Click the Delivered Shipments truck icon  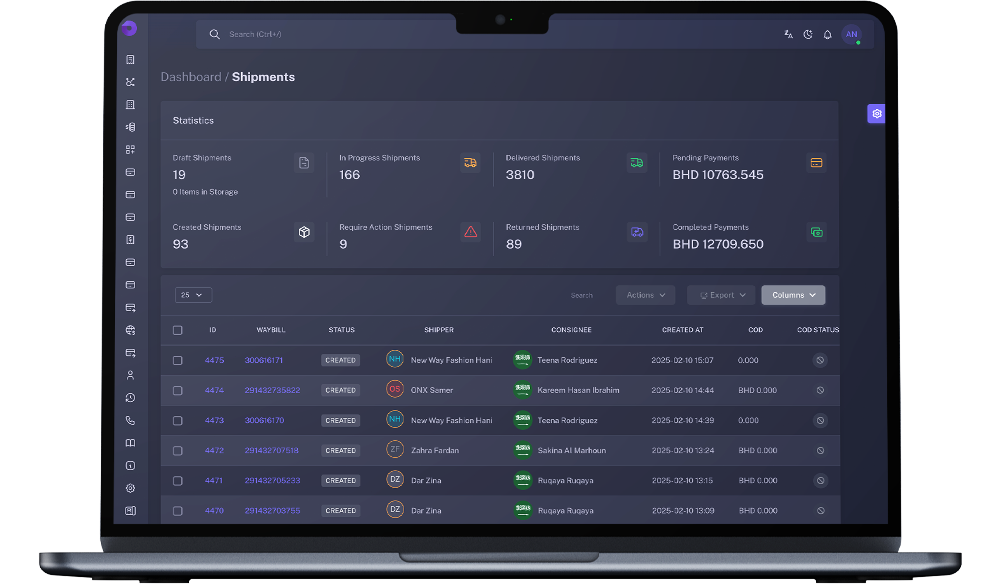(636, 163)
